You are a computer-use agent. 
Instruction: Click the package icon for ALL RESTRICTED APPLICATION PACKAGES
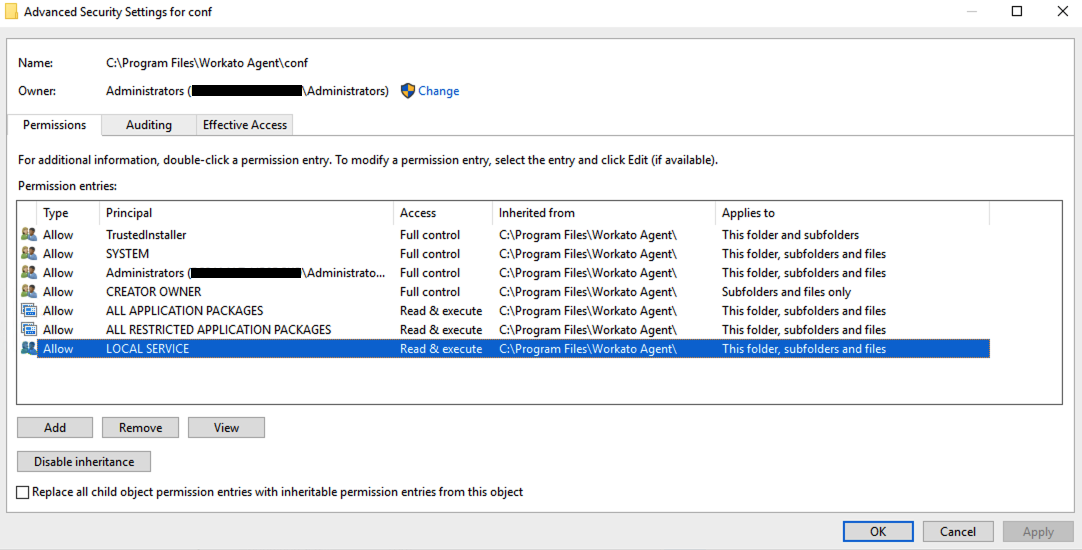(29, 329)
